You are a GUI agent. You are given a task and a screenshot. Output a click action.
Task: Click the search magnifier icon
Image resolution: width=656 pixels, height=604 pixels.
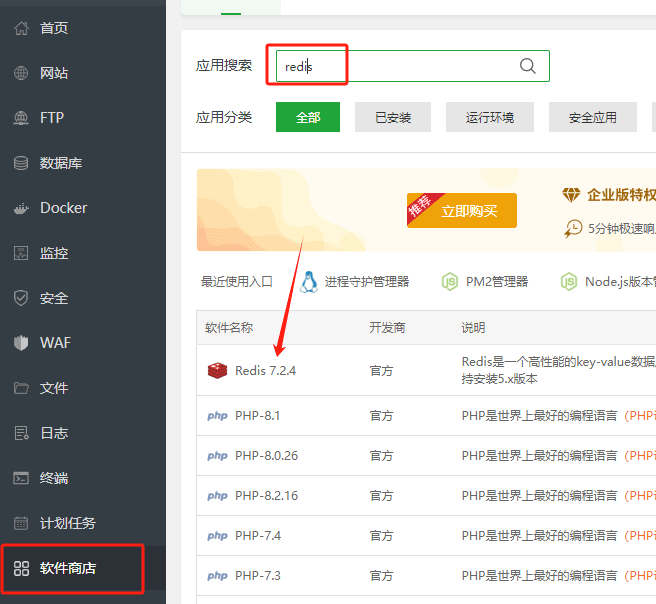528,66
